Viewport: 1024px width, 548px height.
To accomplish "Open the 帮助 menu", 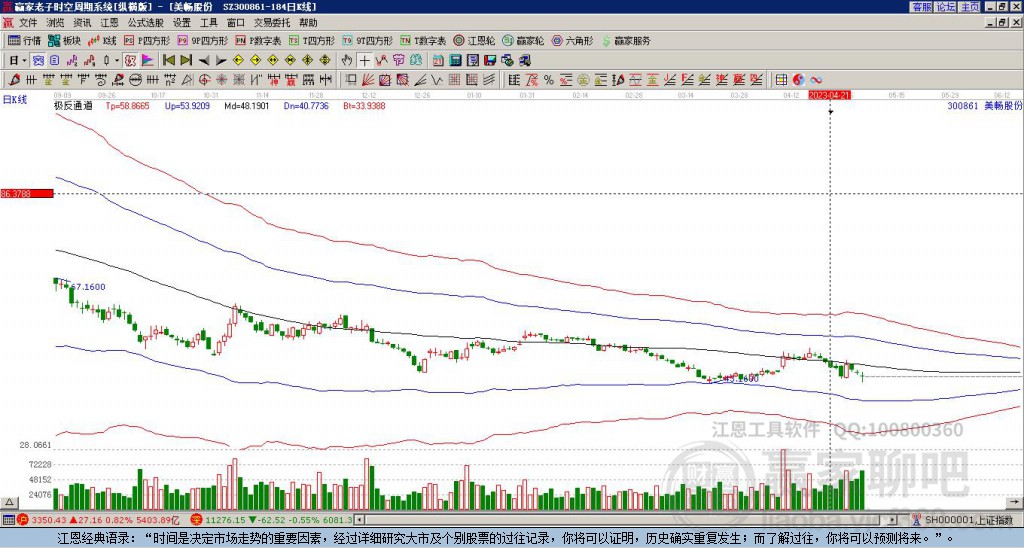I will pyautogui.click(x=308, y=23).
